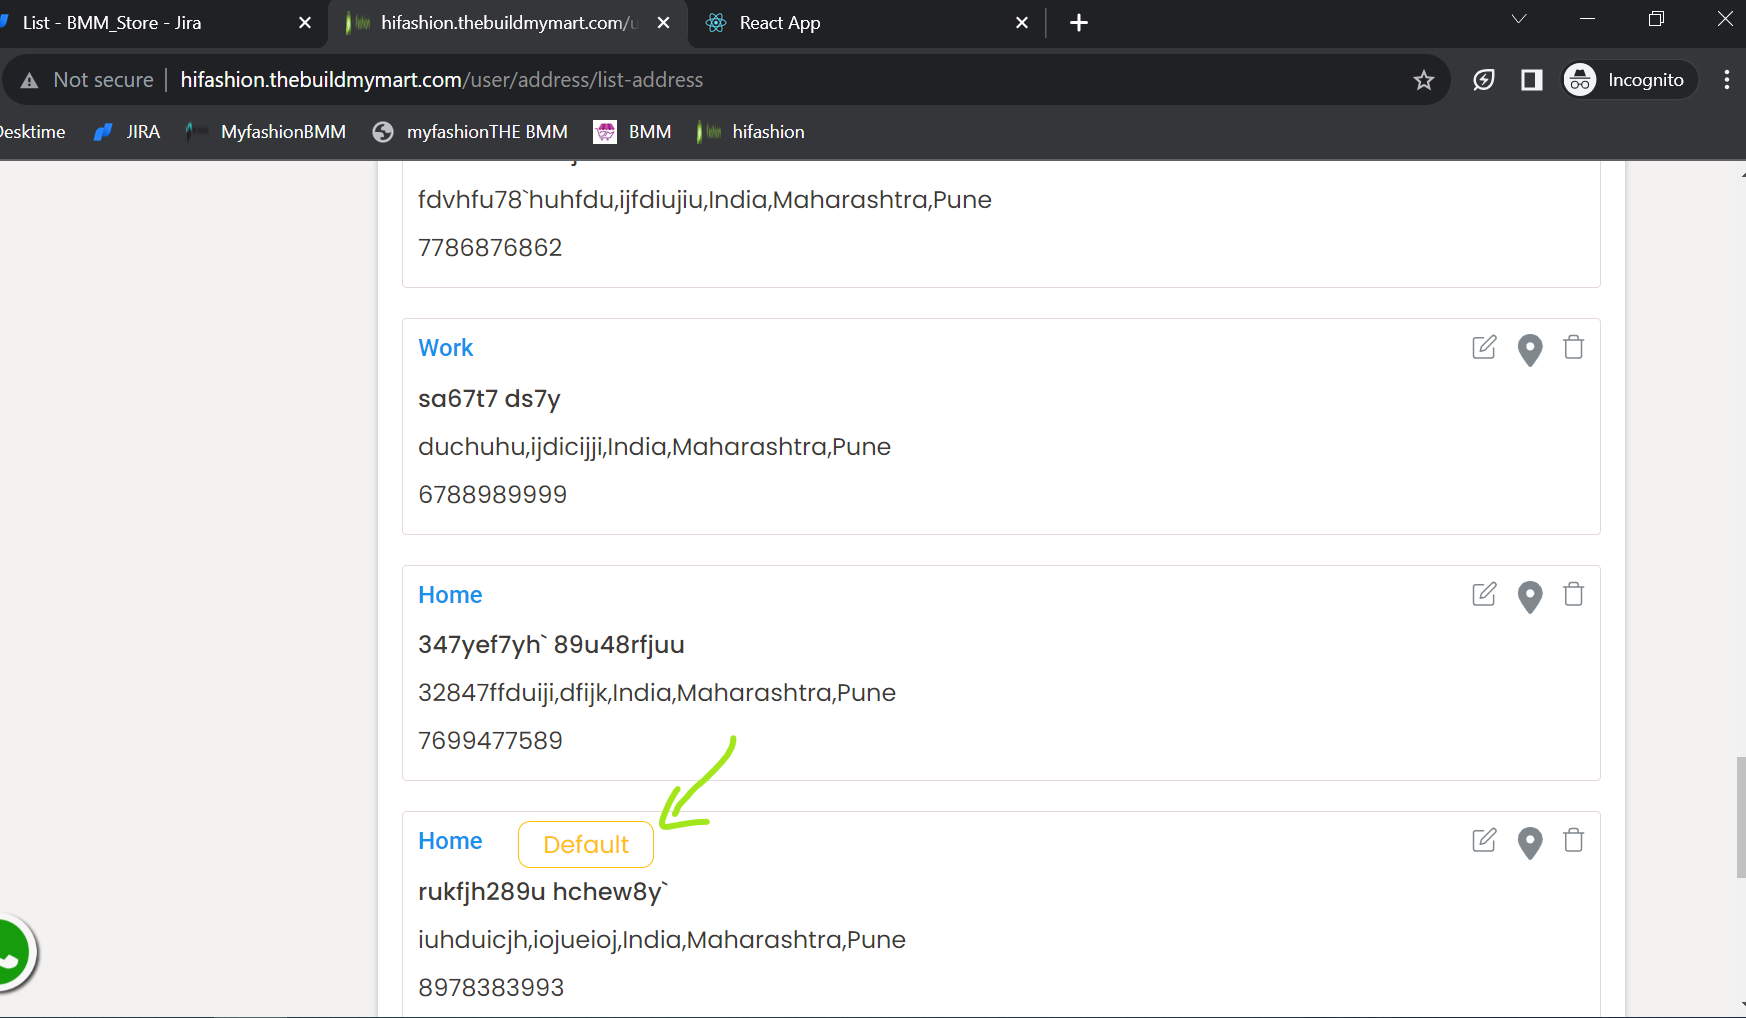Viewport: 1746px width, 1018px height.
Task: Delete the Work address sa67t7 ds7y
Action: [x=1574, y=347]
